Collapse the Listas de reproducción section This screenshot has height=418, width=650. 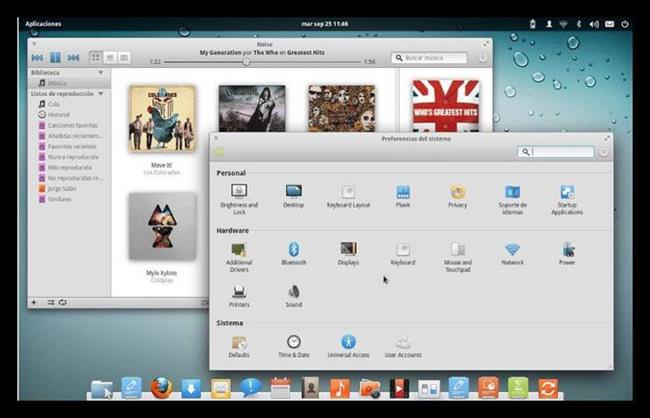click(x=100, y=94)
